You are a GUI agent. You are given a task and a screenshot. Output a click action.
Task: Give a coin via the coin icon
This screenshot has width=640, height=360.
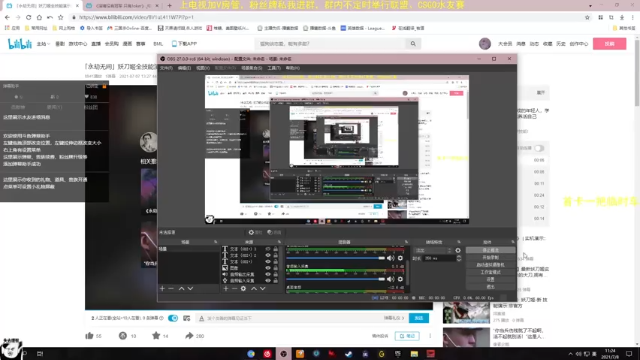[122, 336]
